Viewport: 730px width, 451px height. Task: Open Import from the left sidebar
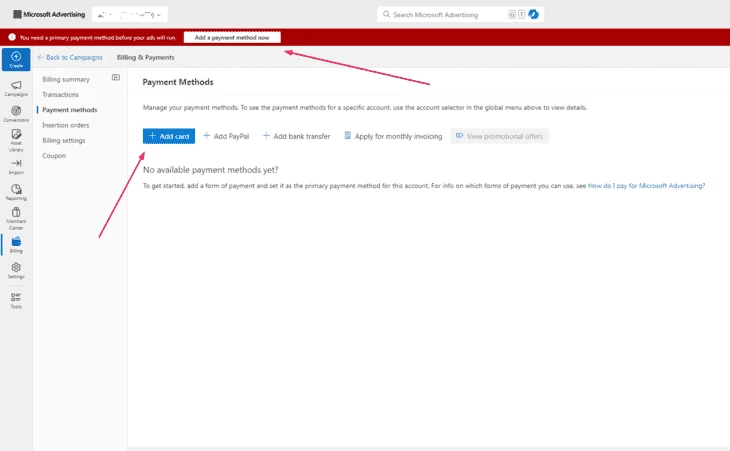click(x=16, y=167)
